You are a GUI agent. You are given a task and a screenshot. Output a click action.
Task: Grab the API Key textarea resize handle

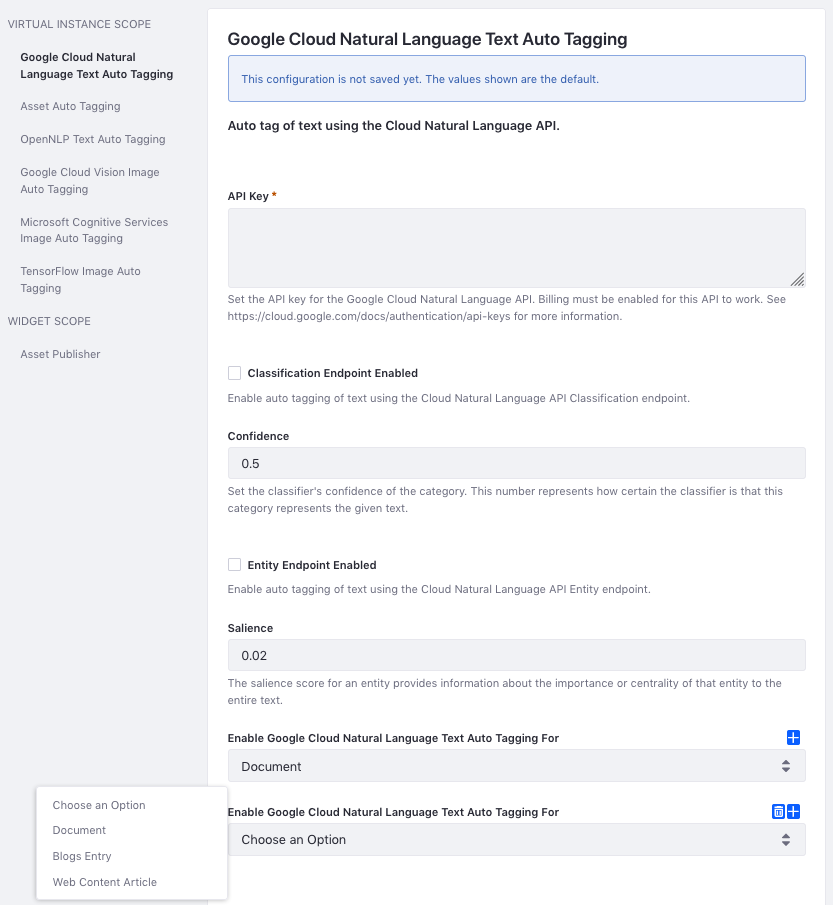click(797, 280)
